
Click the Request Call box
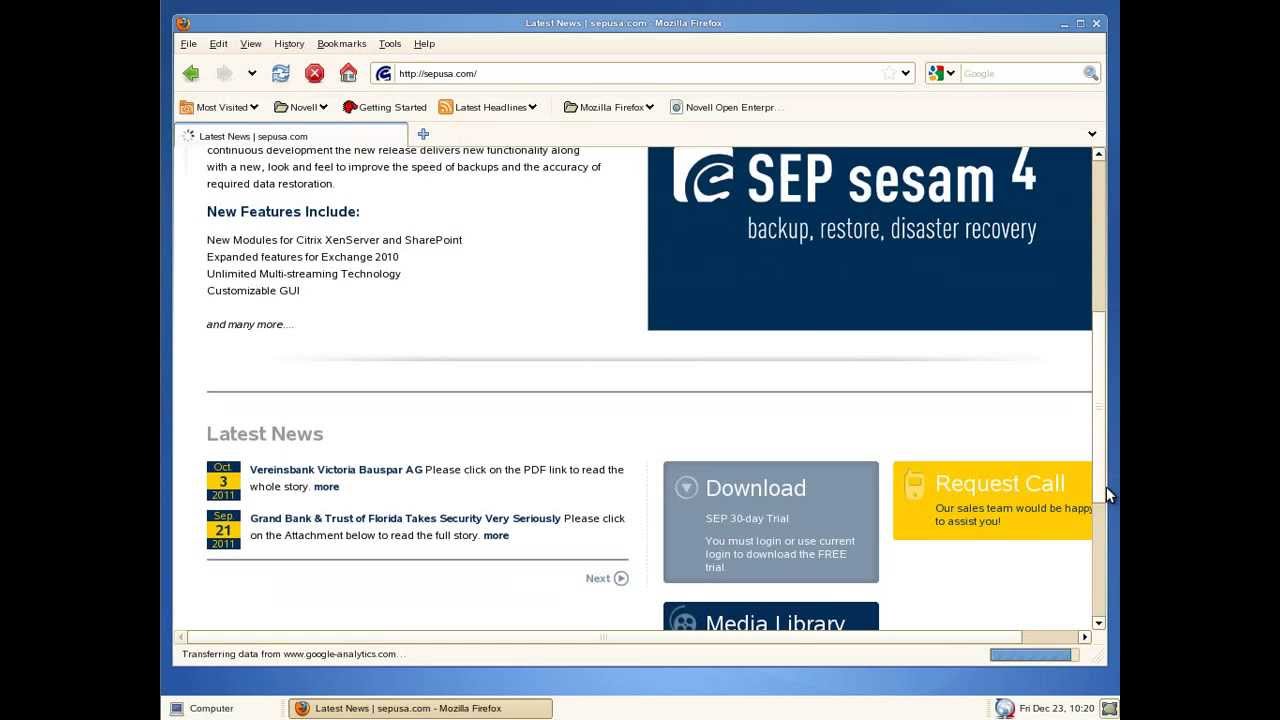pyautogui.click(x=992, y=500)
